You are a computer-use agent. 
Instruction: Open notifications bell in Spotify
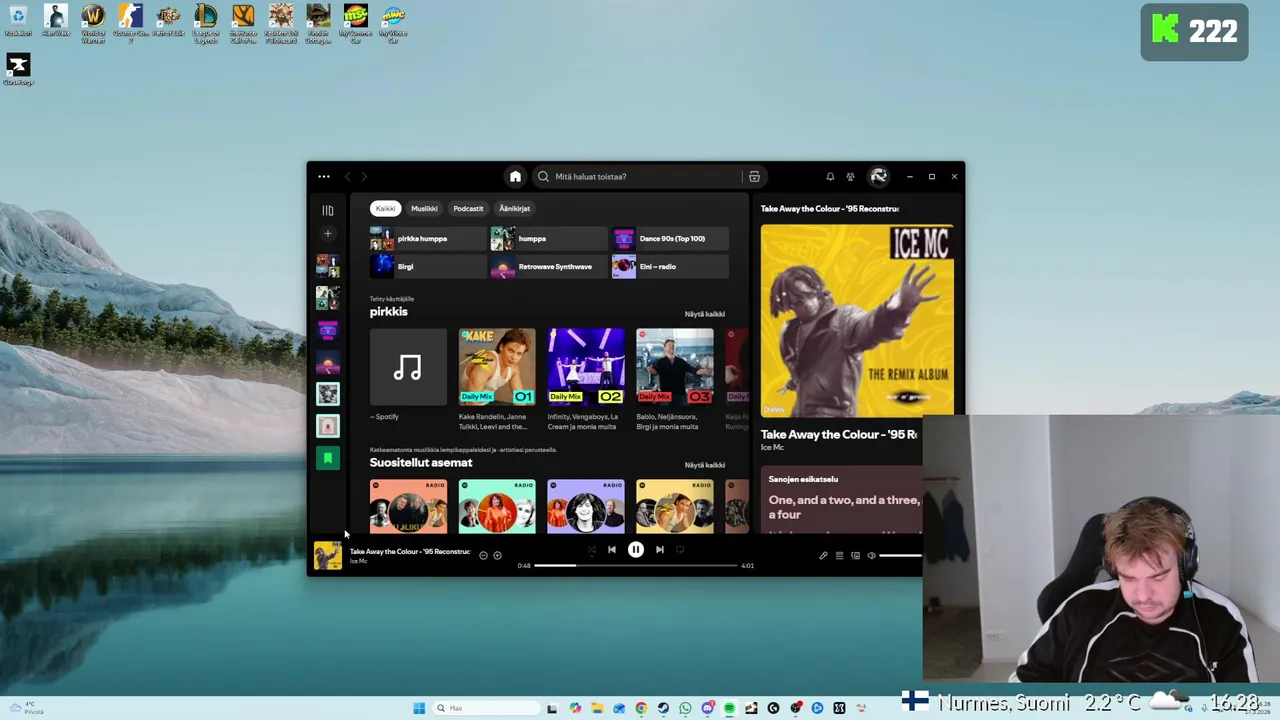click(x=830, y=177)
